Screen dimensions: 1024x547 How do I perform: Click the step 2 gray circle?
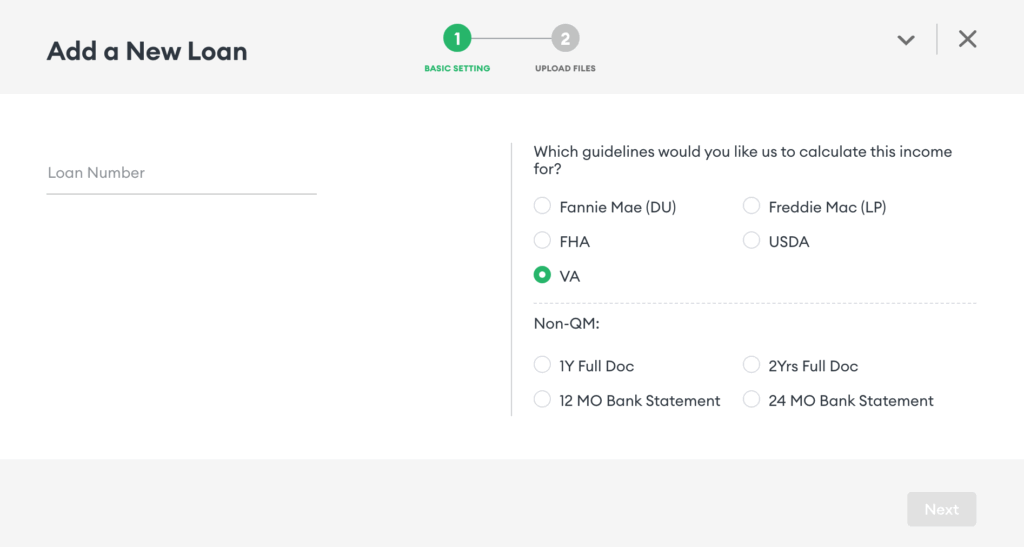click(x=565, y=39)
